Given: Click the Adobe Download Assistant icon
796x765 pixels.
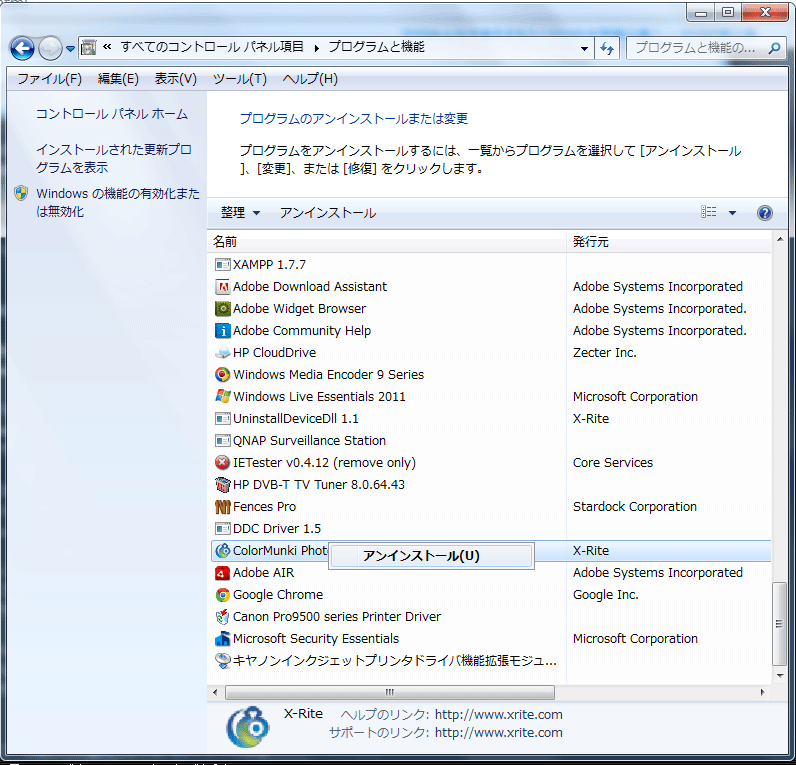Looking at the screenshot, I should [x=222, y=287].
